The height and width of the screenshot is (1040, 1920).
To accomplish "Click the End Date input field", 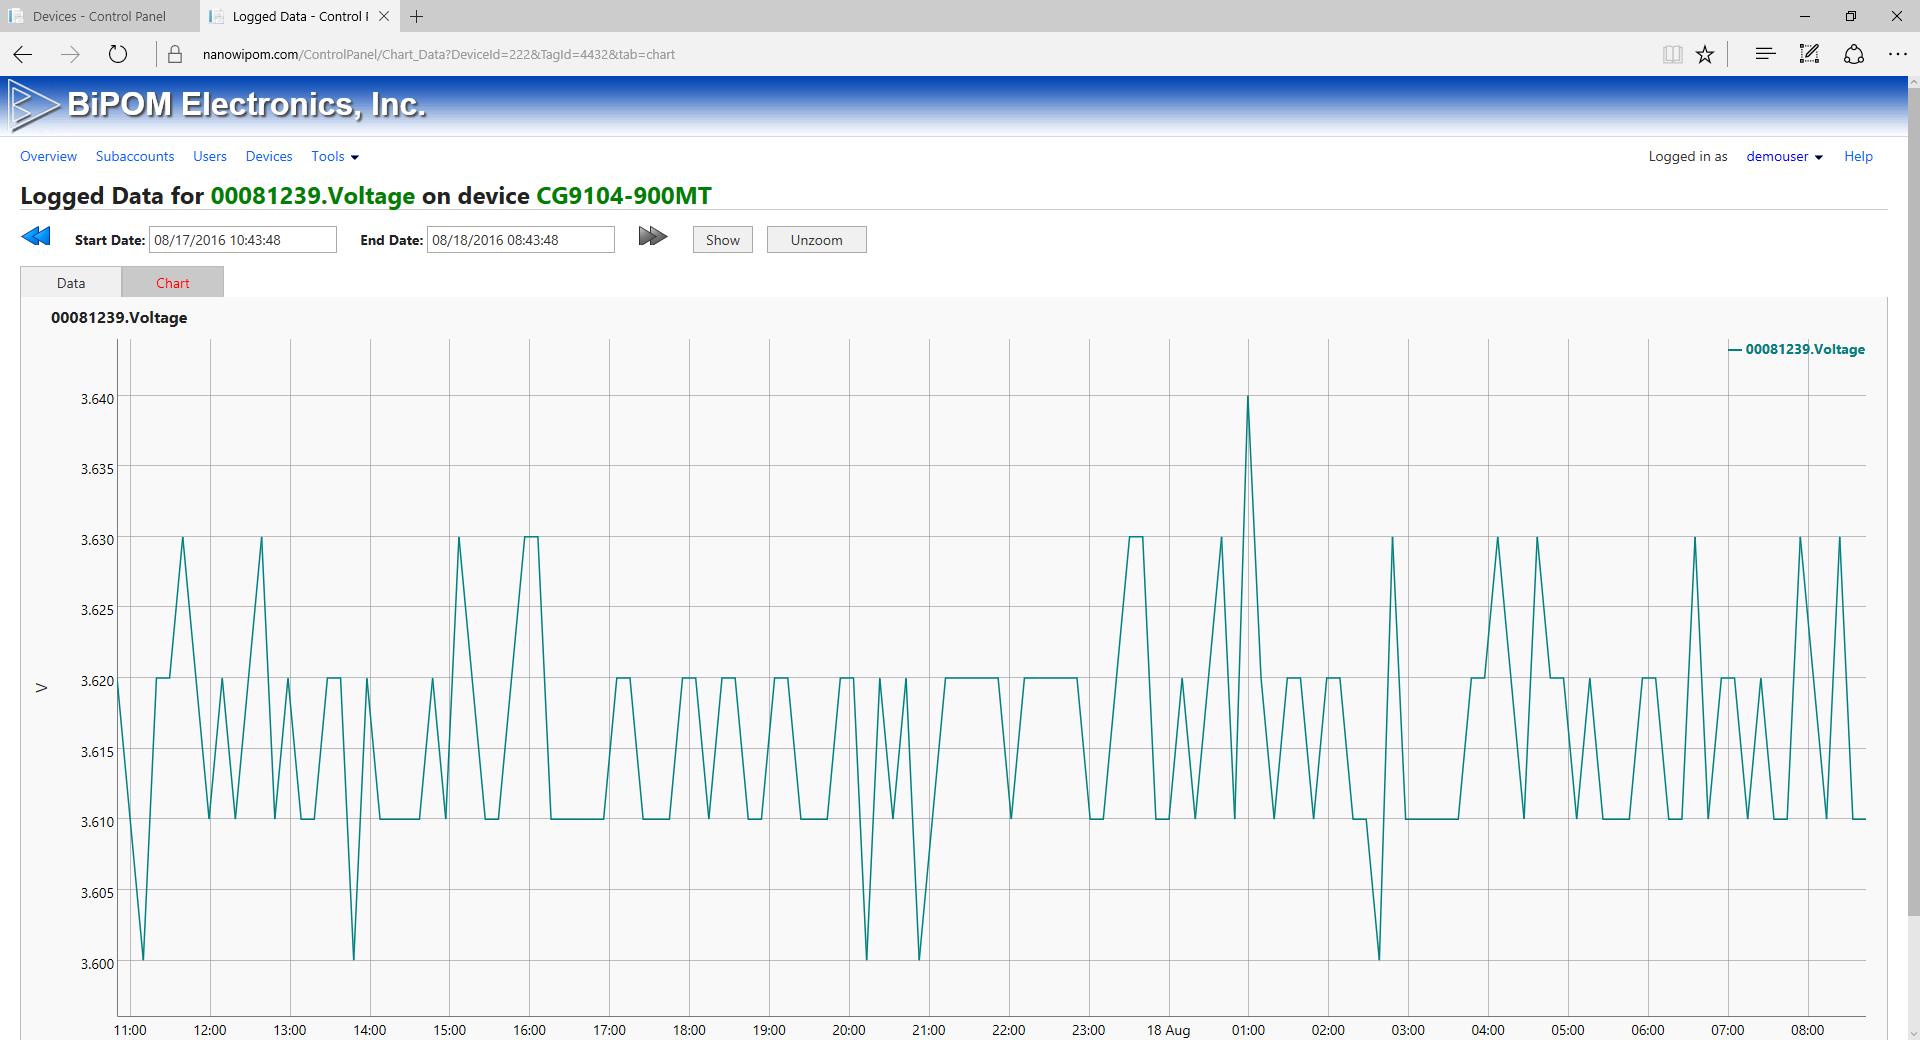I will tap(520, 240).
